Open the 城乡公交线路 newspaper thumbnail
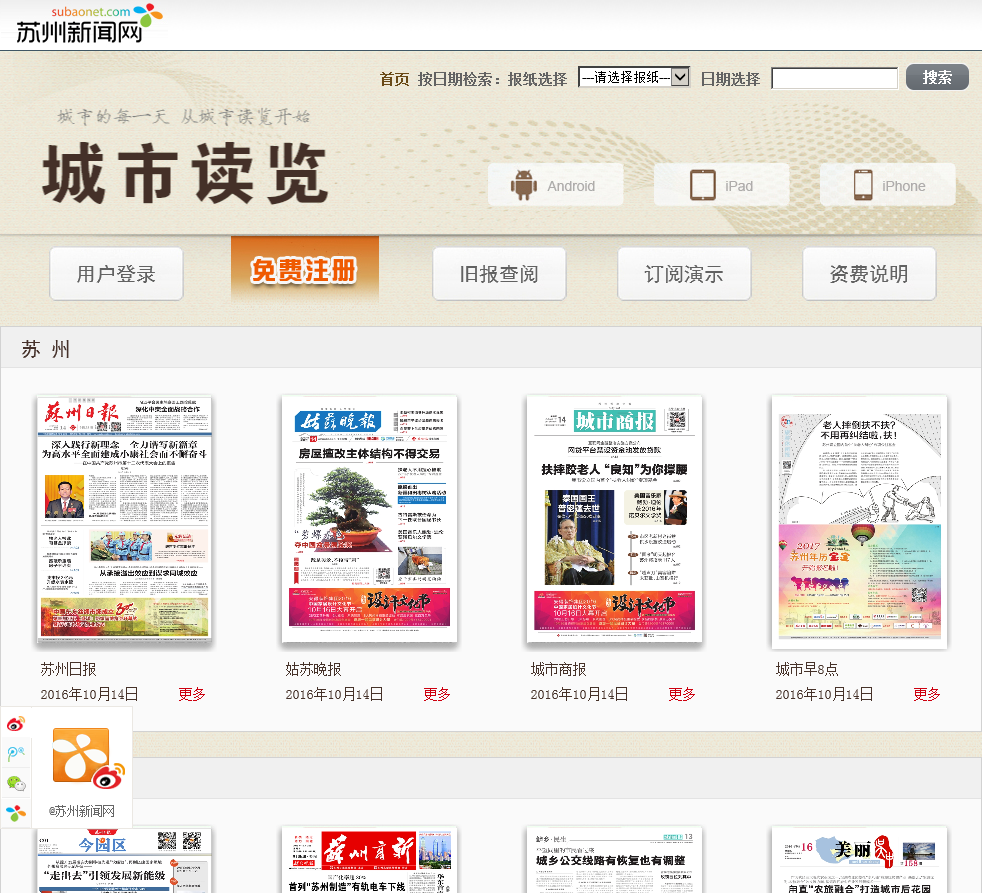Screen dimensions: 982x893 (614, 860)
